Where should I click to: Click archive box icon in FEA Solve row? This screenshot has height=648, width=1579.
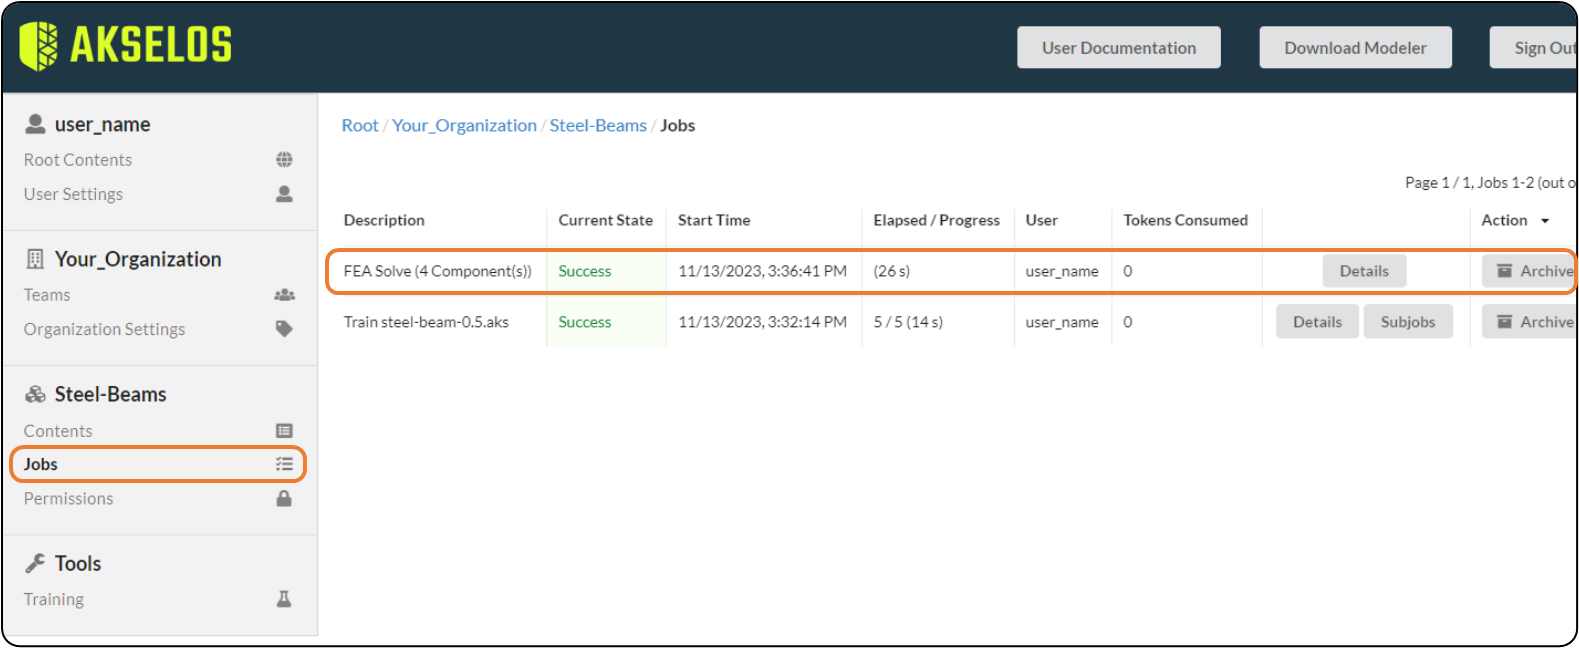click(x=1504, y=271)
